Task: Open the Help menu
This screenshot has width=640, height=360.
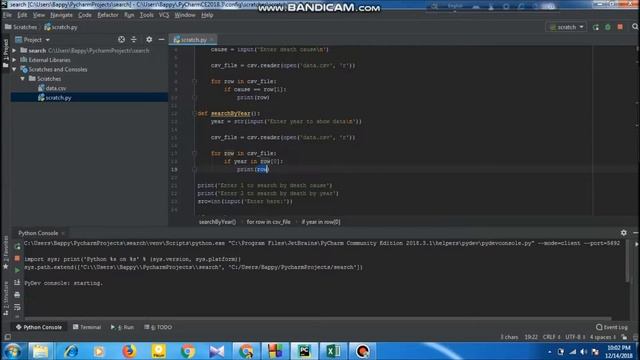Action: click(207, 15)
